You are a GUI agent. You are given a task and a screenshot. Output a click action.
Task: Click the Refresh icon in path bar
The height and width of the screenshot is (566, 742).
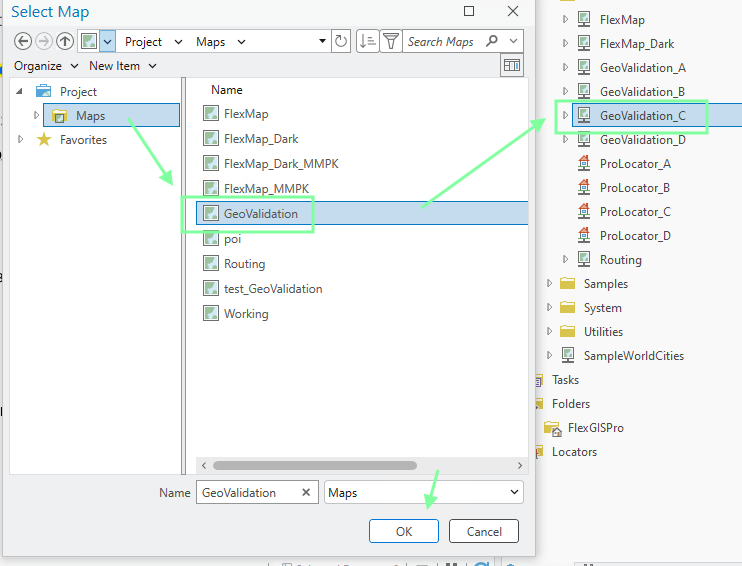[x=341, y=41]
